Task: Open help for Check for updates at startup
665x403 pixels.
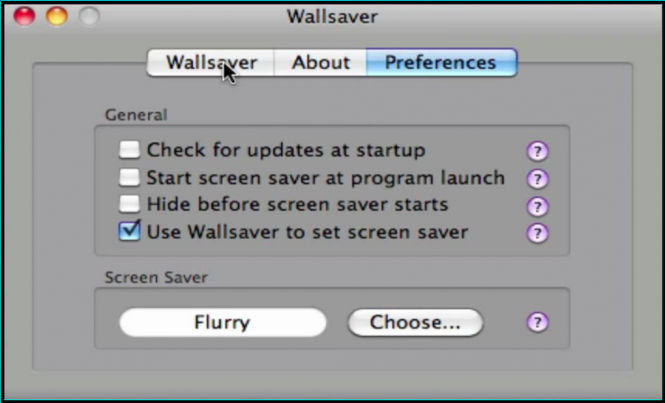Action: (538, 152)
